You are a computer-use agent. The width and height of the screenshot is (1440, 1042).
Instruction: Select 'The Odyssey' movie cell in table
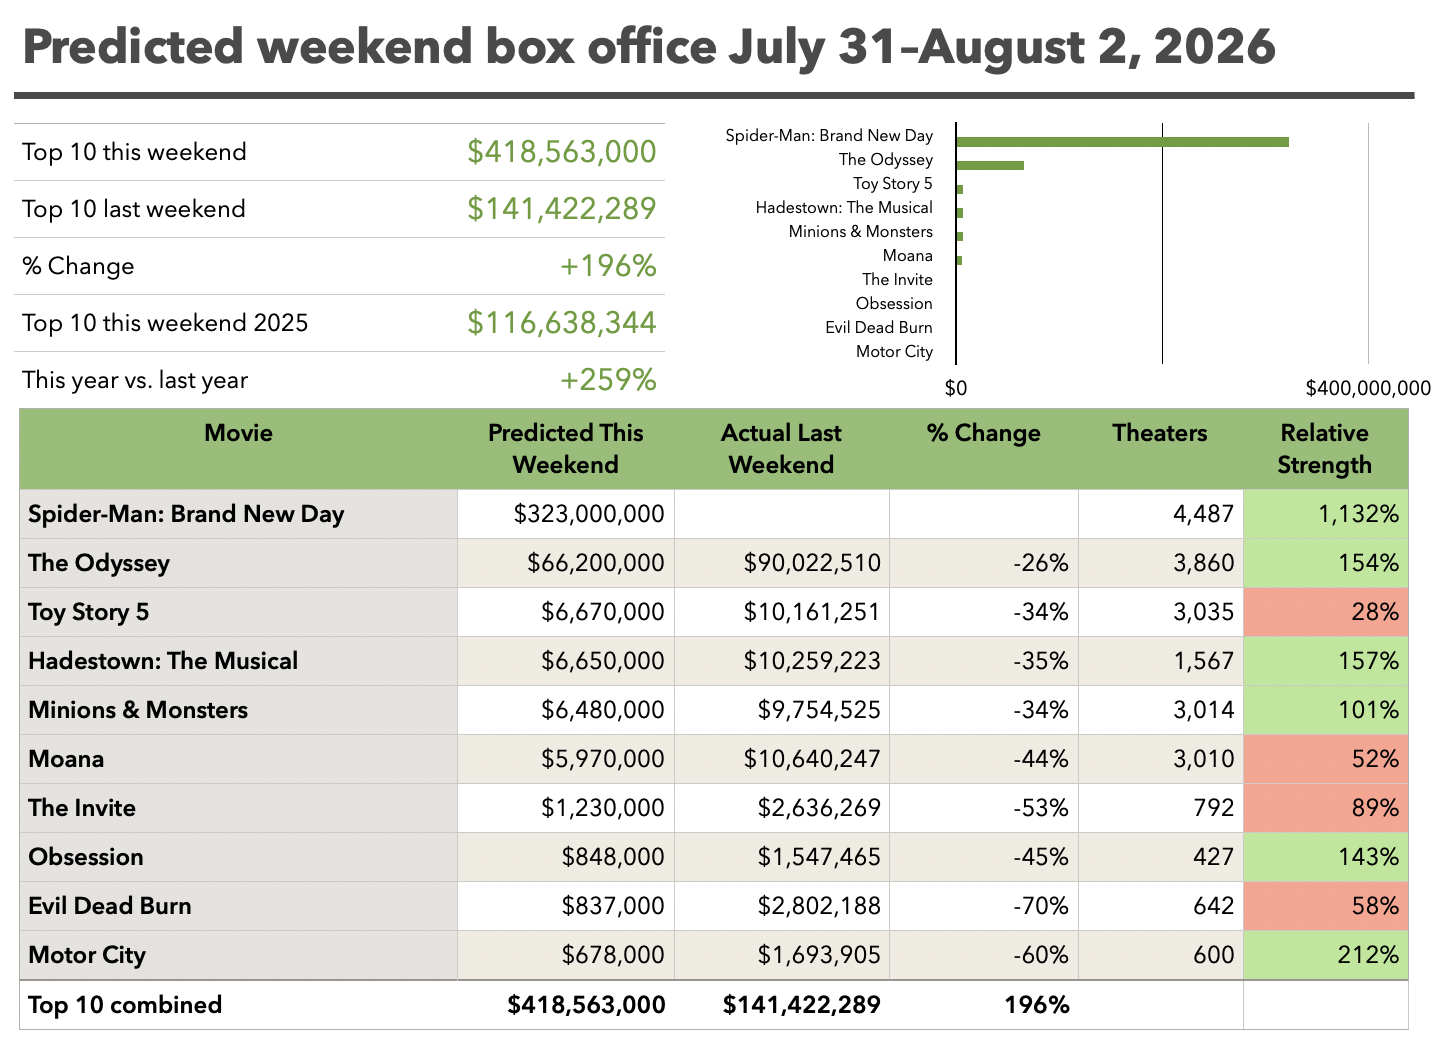click(239, 563)
